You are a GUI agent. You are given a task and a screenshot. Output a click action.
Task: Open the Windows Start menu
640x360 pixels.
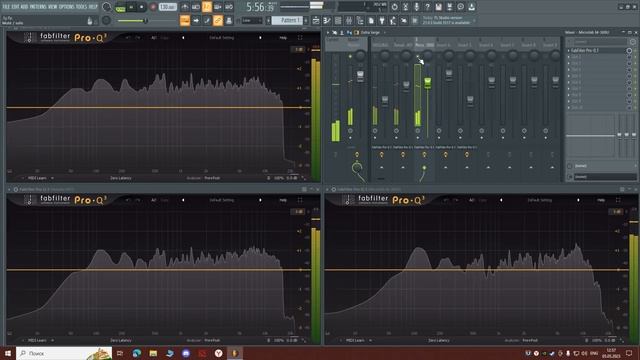tap(7, 353)
